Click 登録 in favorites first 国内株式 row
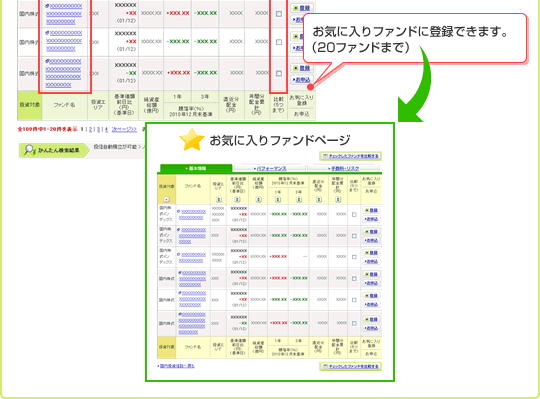Image resolution: width=540 pixels, height=399 pixels. [371, 274]
